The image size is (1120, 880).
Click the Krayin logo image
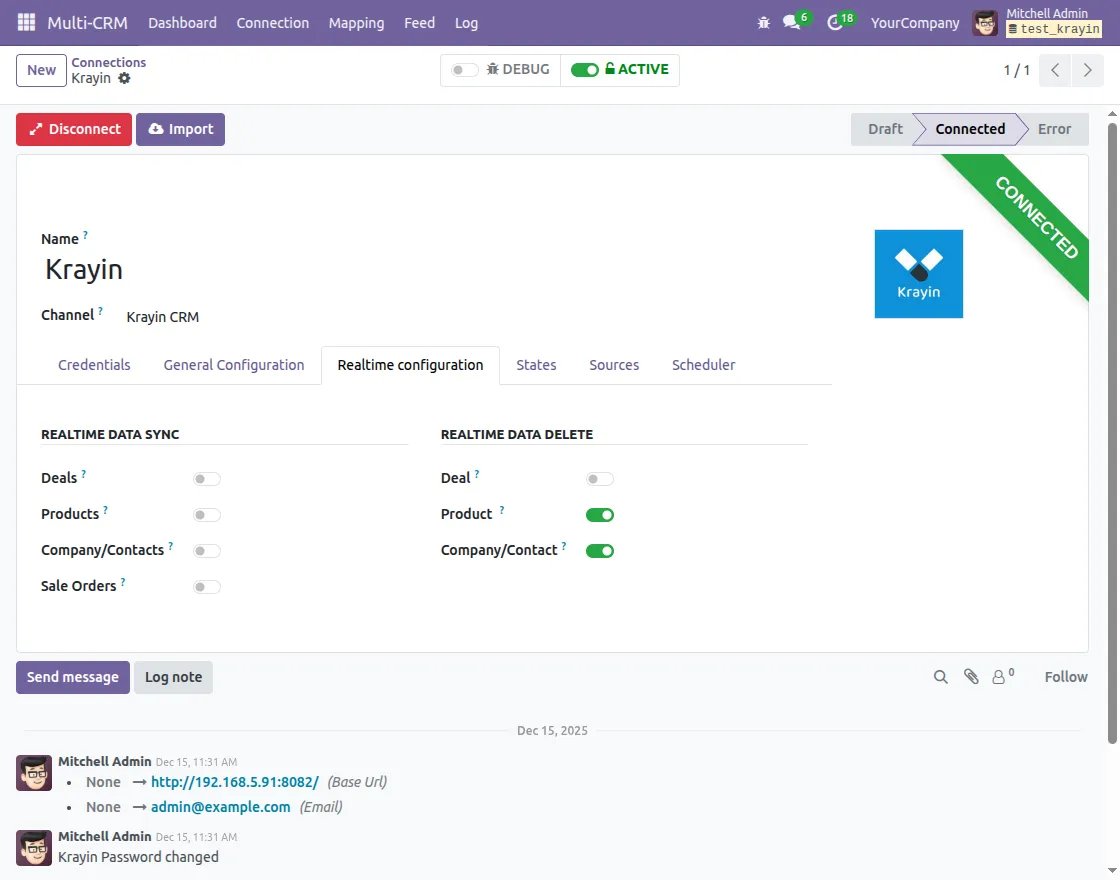(x=918, y=273)
